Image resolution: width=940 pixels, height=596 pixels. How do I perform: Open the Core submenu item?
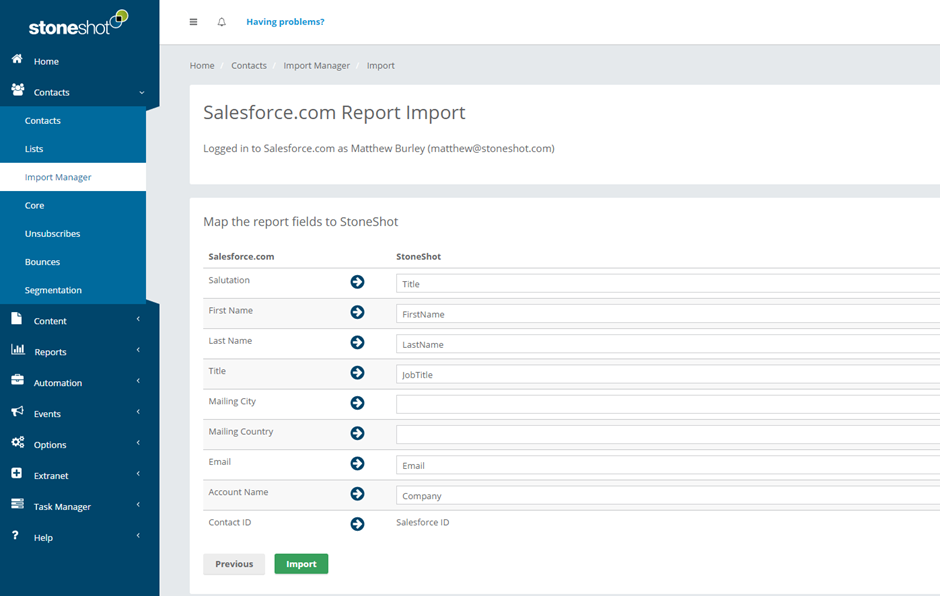(73, 205)
